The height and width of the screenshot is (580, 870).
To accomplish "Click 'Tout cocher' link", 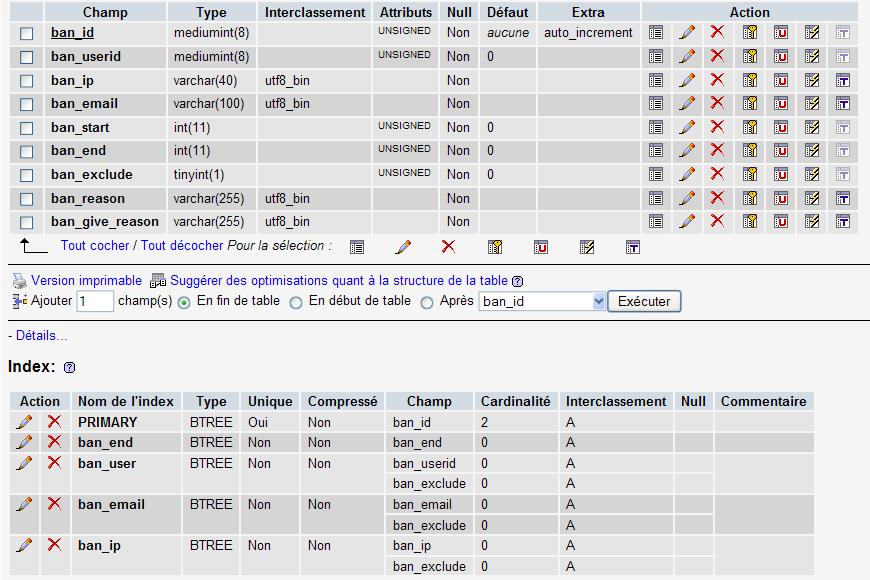I will 95,245.
